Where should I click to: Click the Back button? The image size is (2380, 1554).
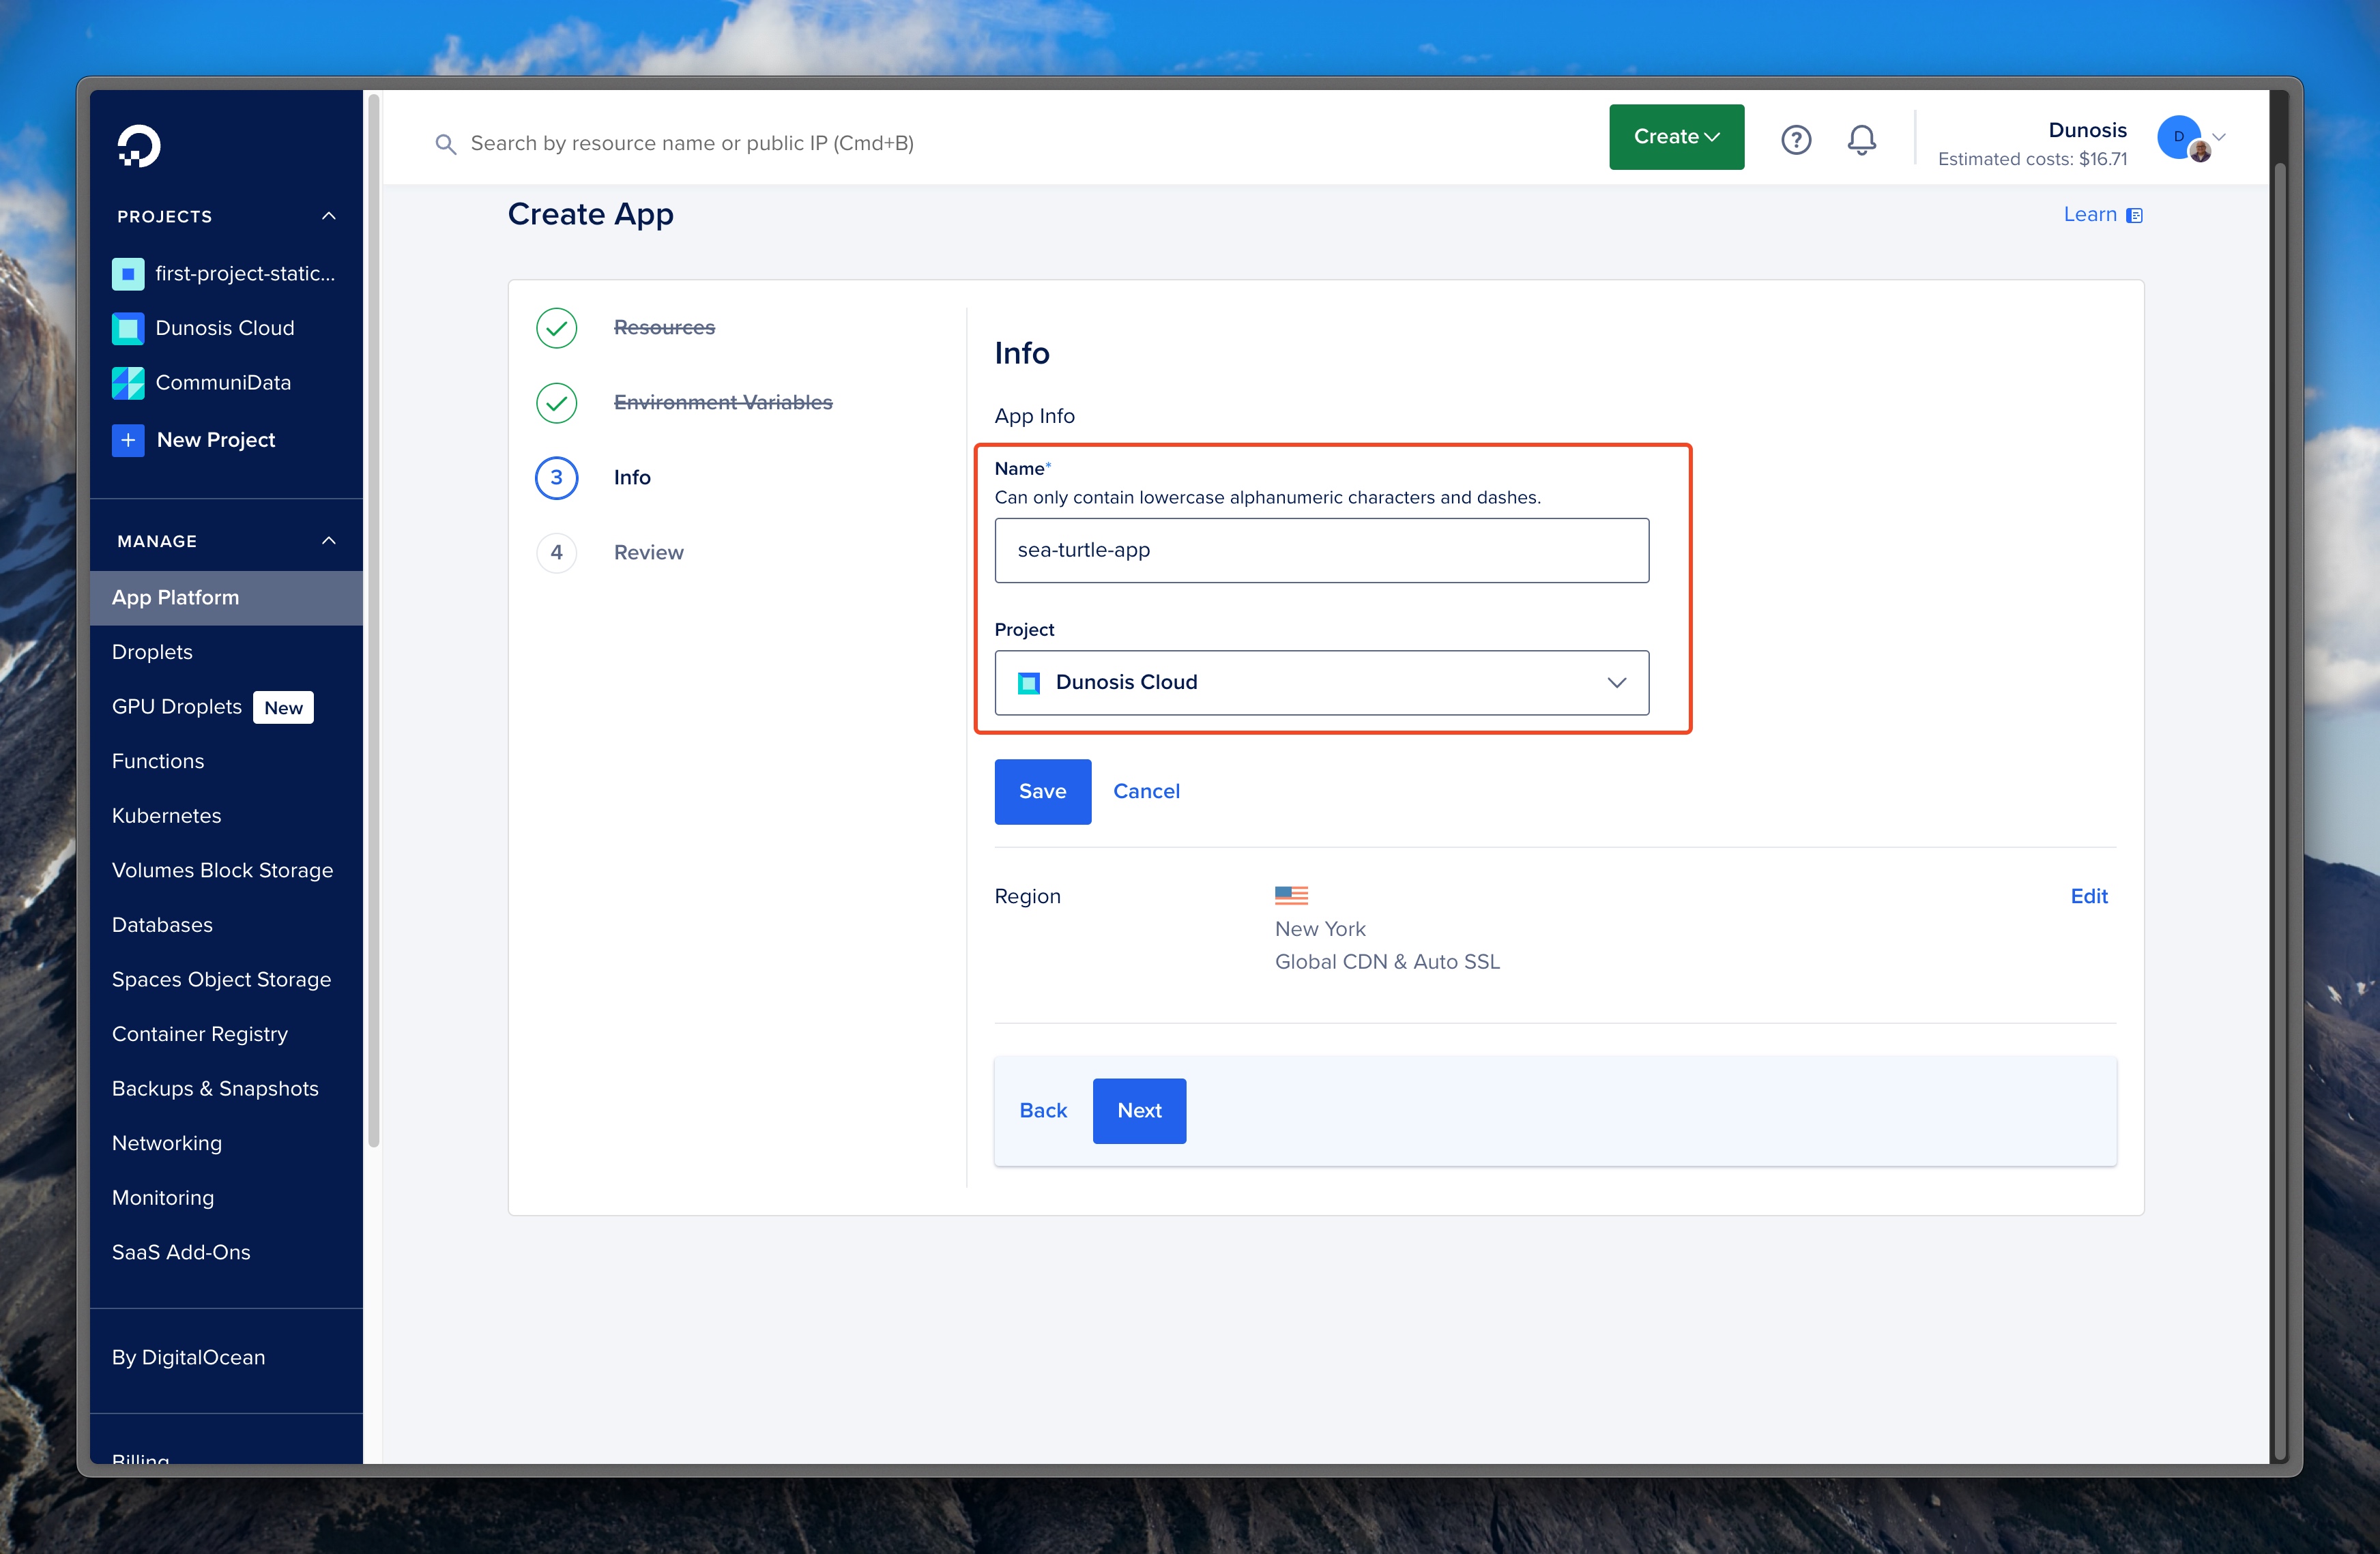pyautogui.click(x=1042, y=1111)
